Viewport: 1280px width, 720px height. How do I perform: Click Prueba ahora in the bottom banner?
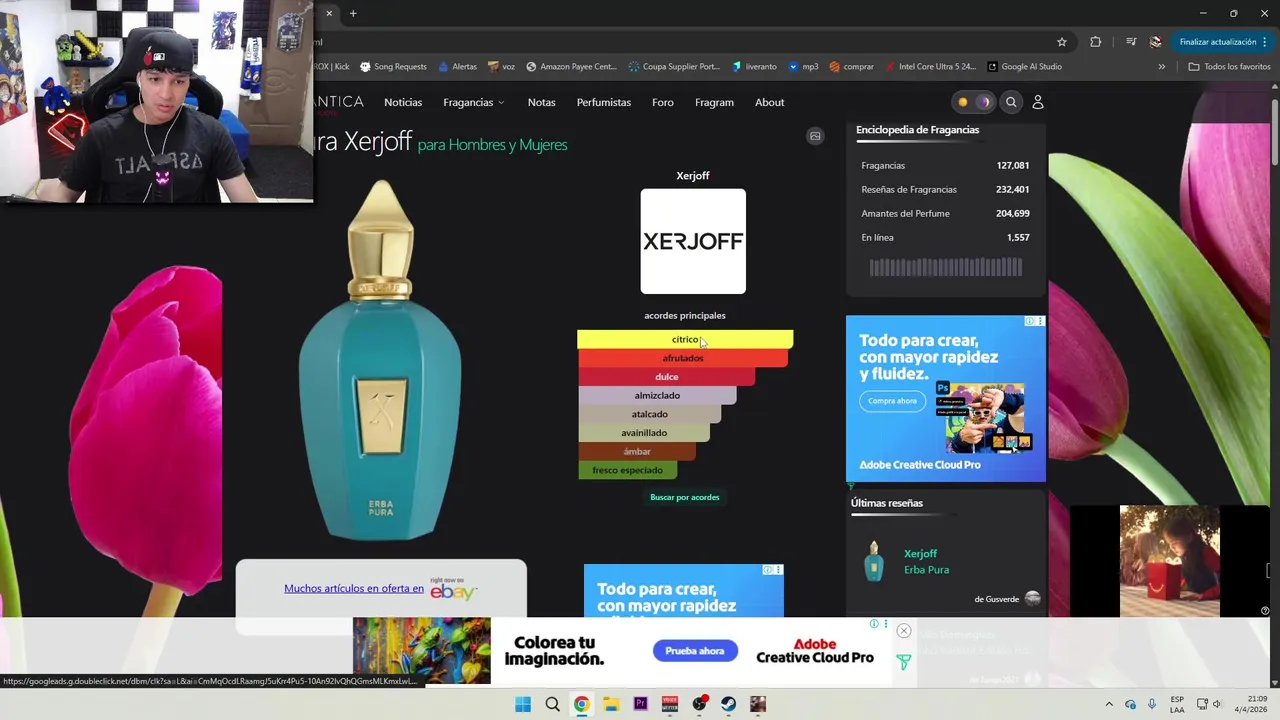(695, 651)
